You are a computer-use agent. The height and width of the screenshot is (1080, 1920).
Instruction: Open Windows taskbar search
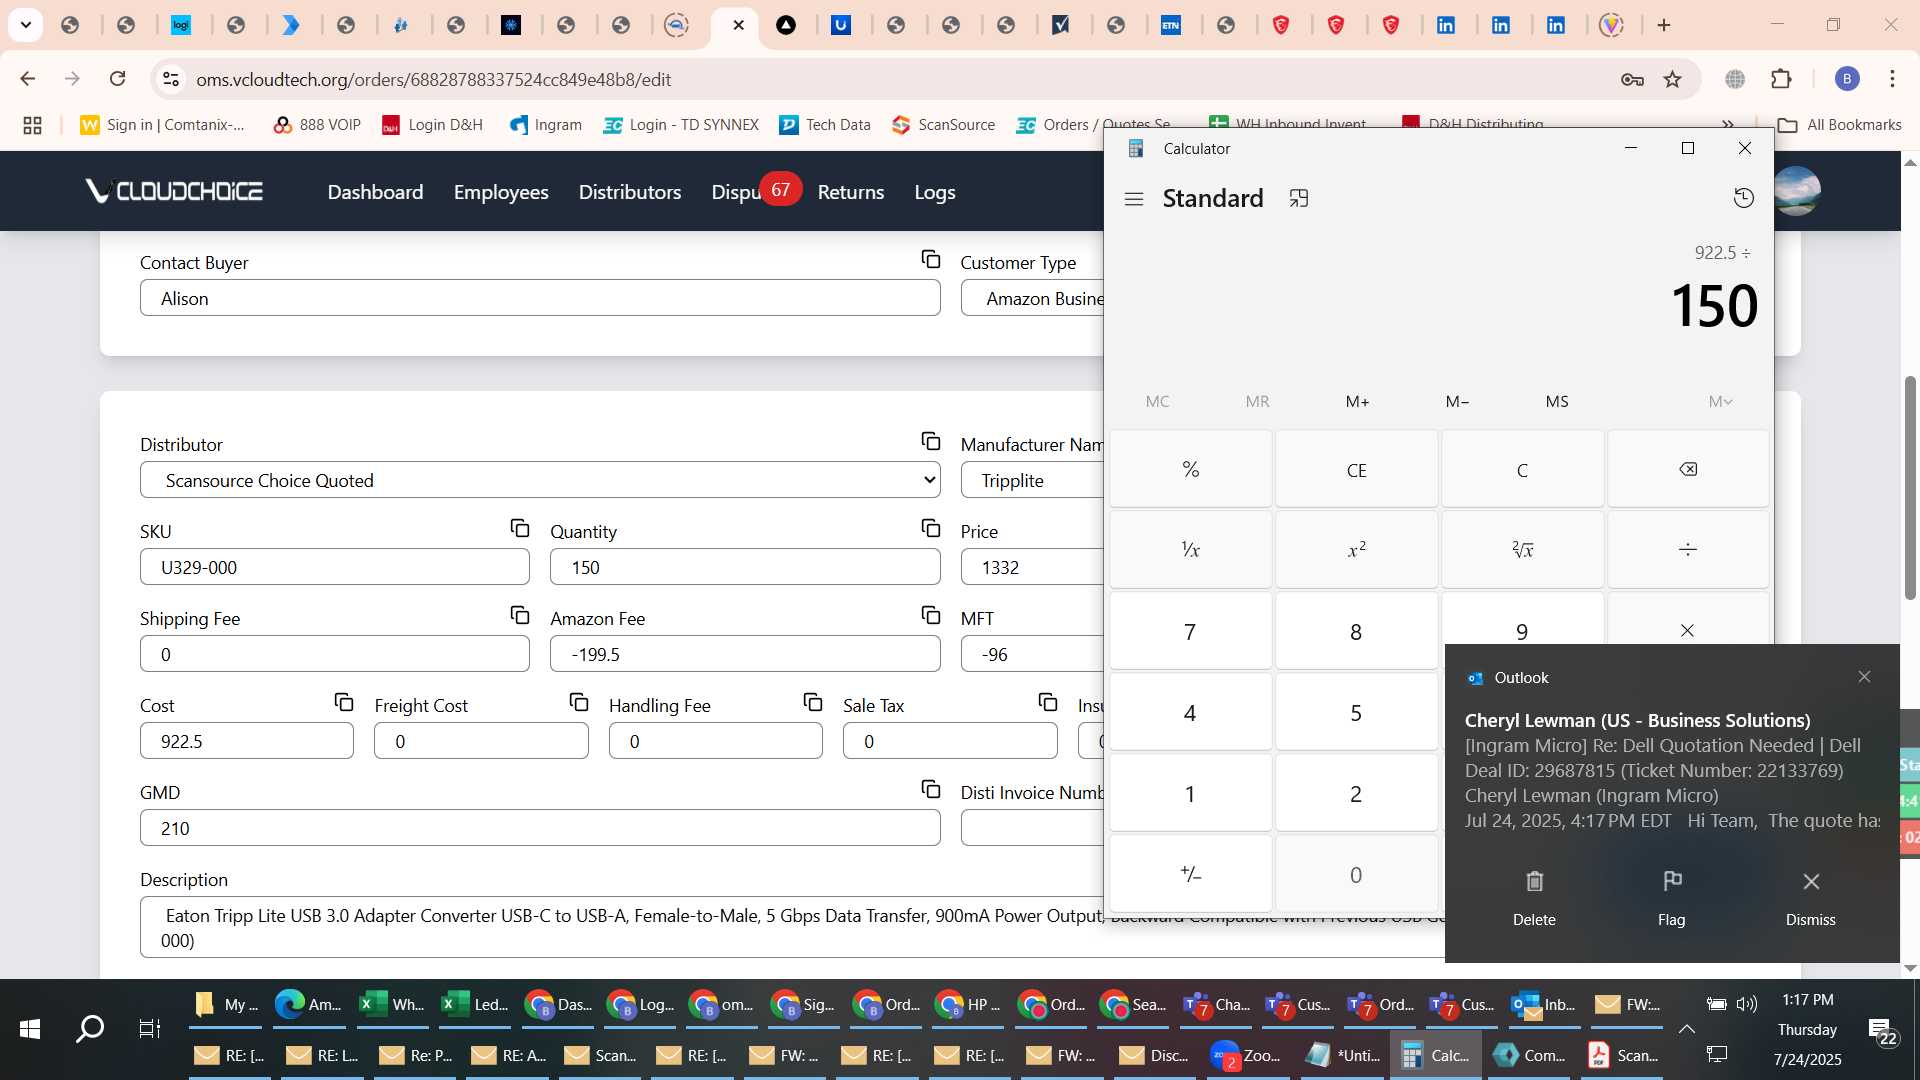click(90, 1029)
